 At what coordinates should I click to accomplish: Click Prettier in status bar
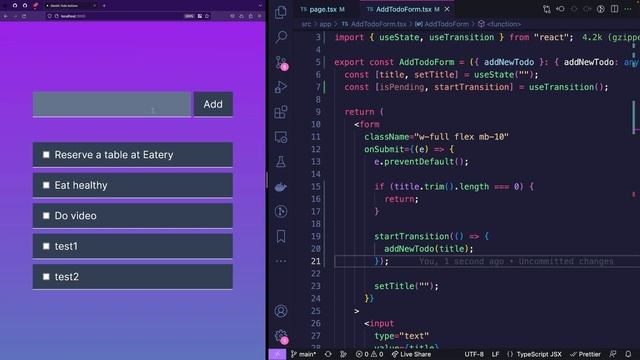[x=585, y=354]
